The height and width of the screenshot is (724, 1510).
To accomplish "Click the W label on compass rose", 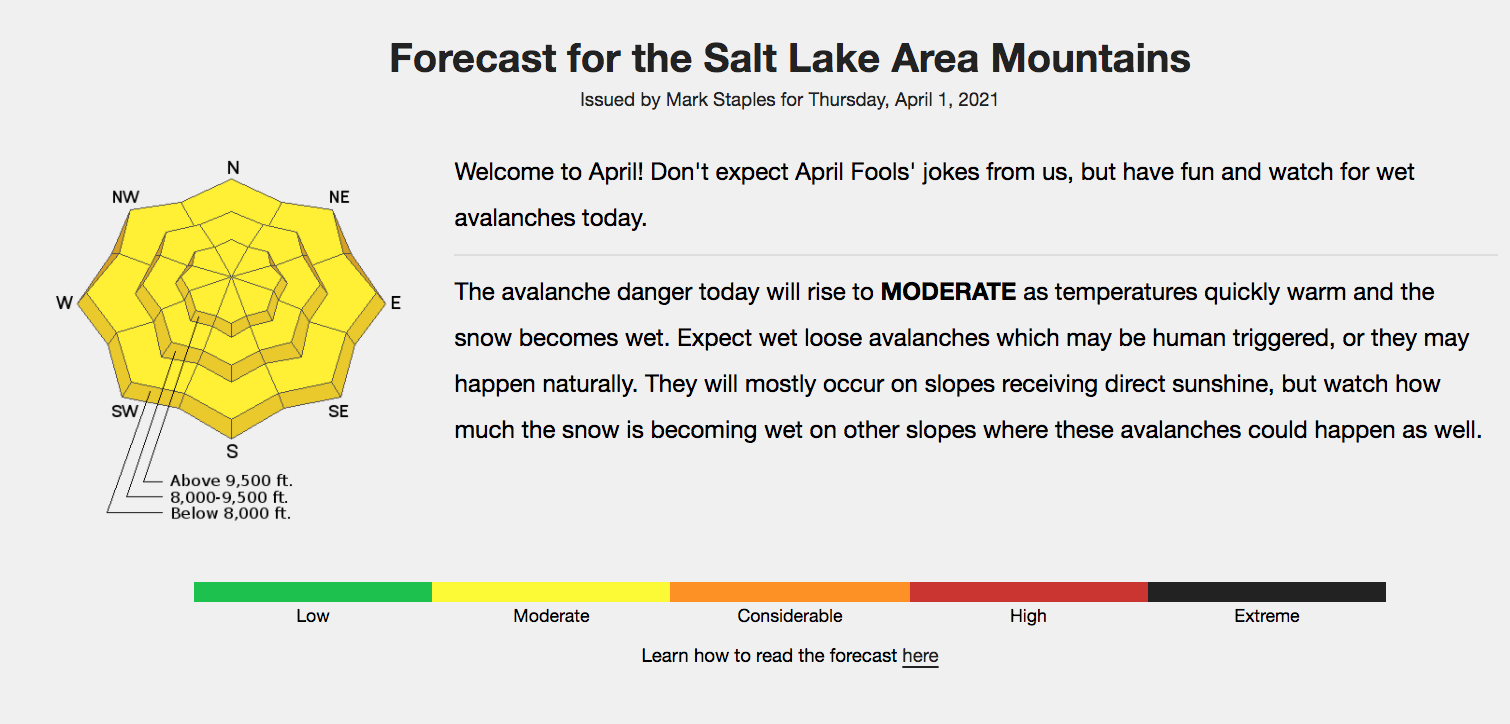I will pyautogui.click(x=65, y=303).
